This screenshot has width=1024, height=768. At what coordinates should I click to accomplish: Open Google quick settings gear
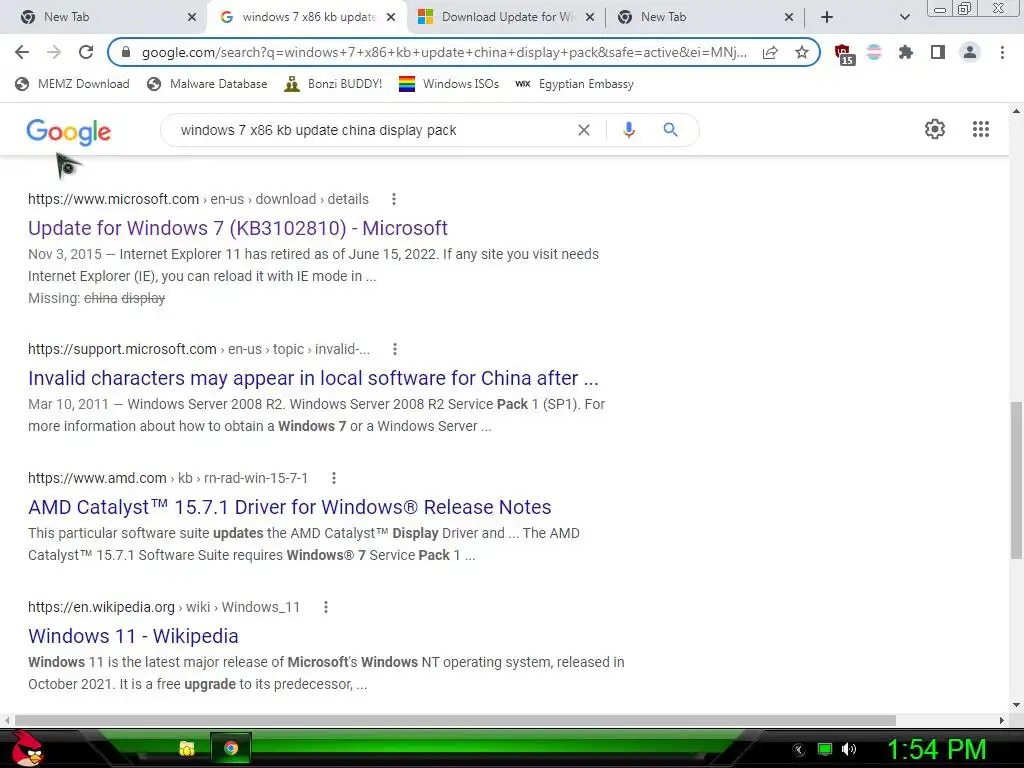(935, 129)
